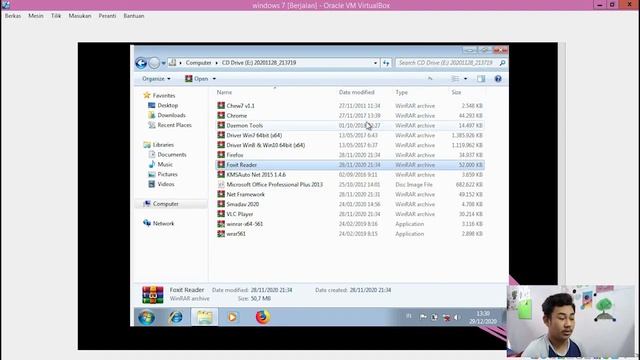Image resolution: width=640 pixels, height=360 pixels.
Task: Click the Driver Win7 64bit archive icon
Action: click(x=221, y=135)
